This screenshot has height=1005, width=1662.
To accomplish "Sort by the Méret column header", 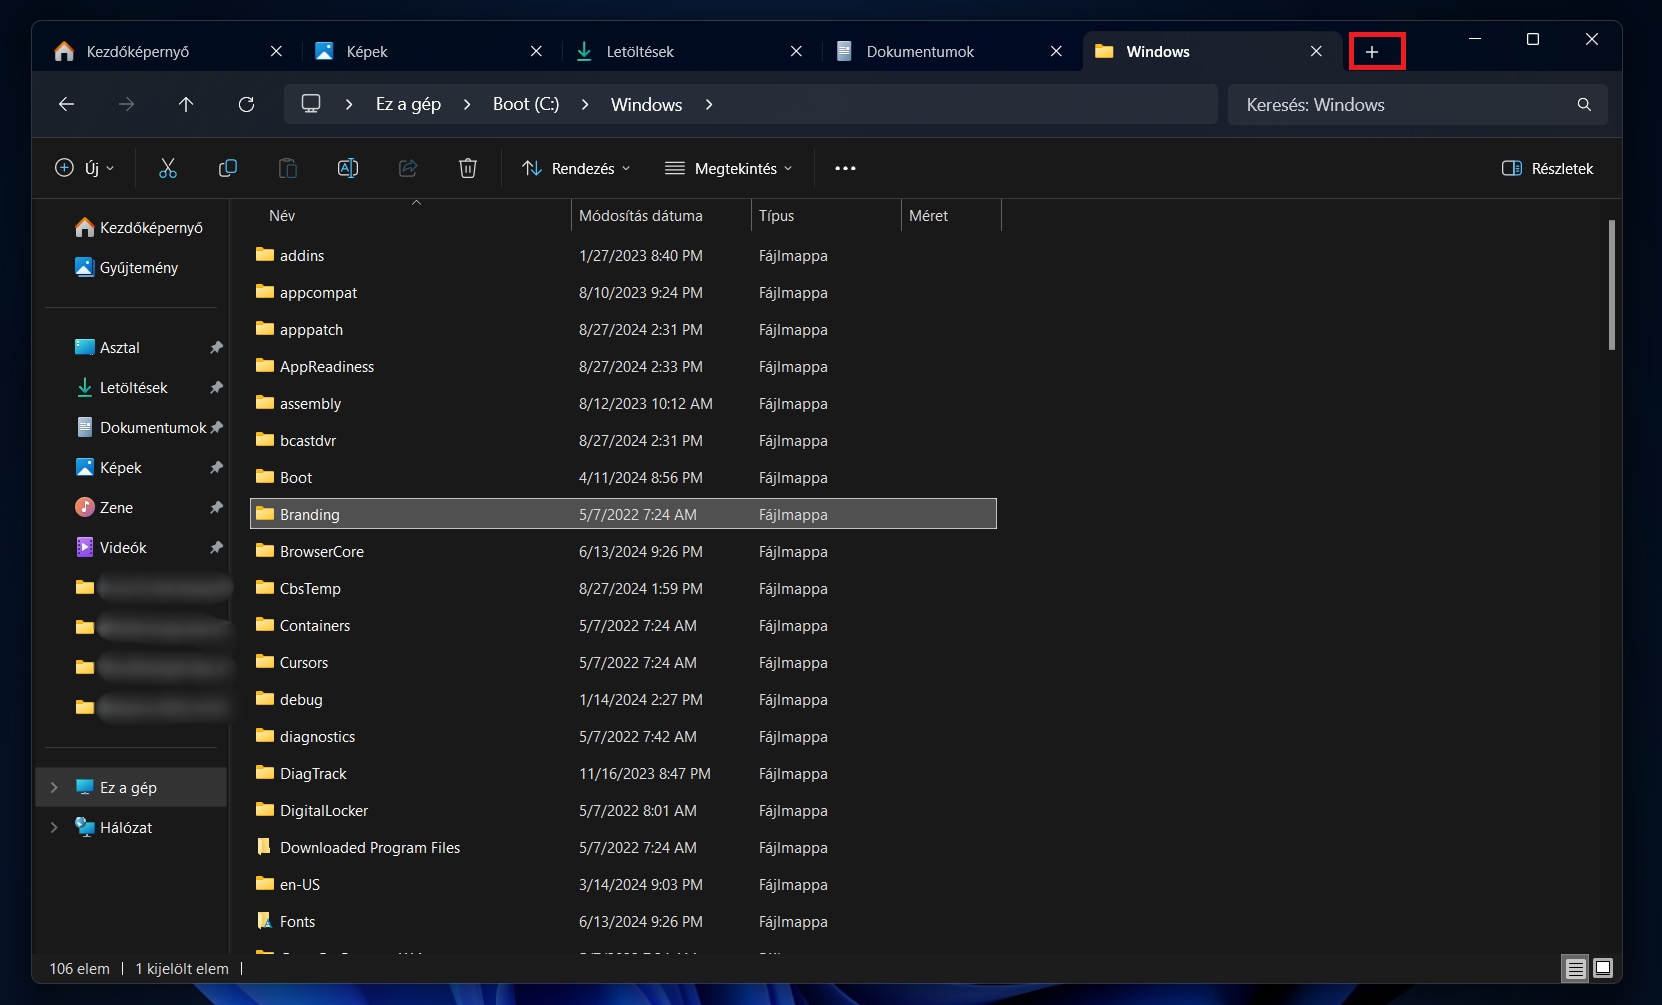I will point(951,215).
